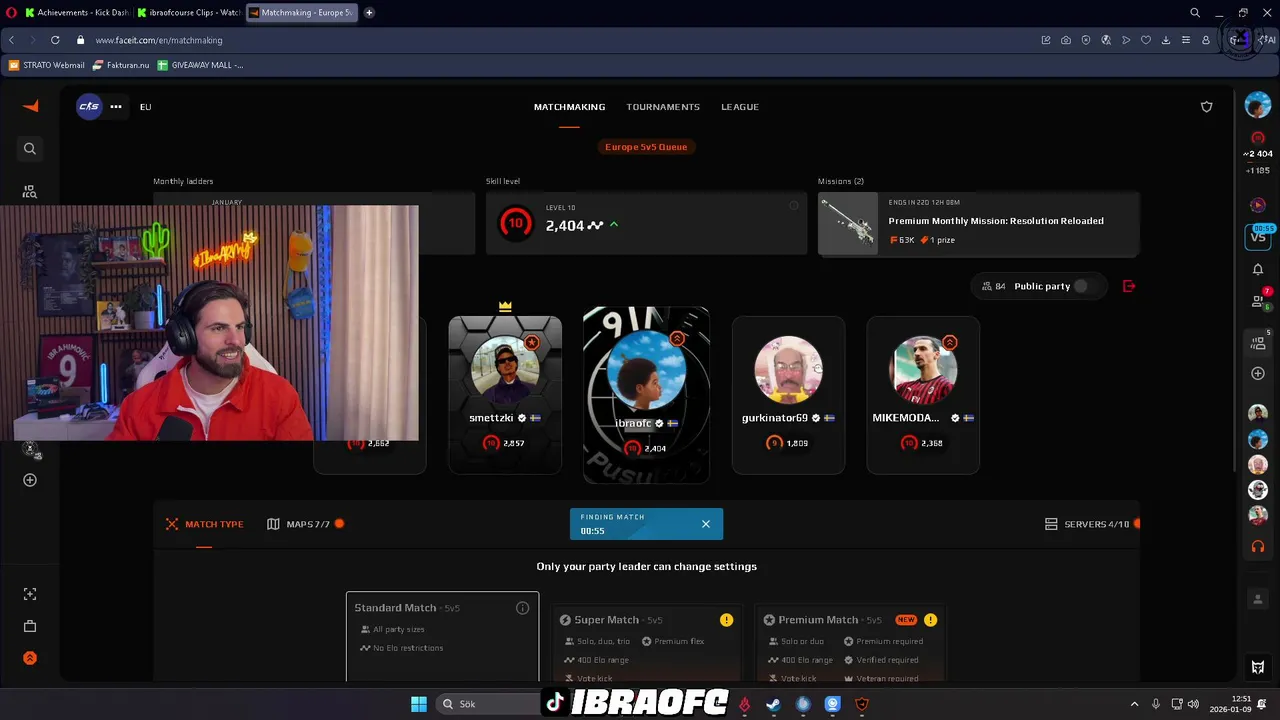
Task: Open a new browser tab
Action: 369,13
